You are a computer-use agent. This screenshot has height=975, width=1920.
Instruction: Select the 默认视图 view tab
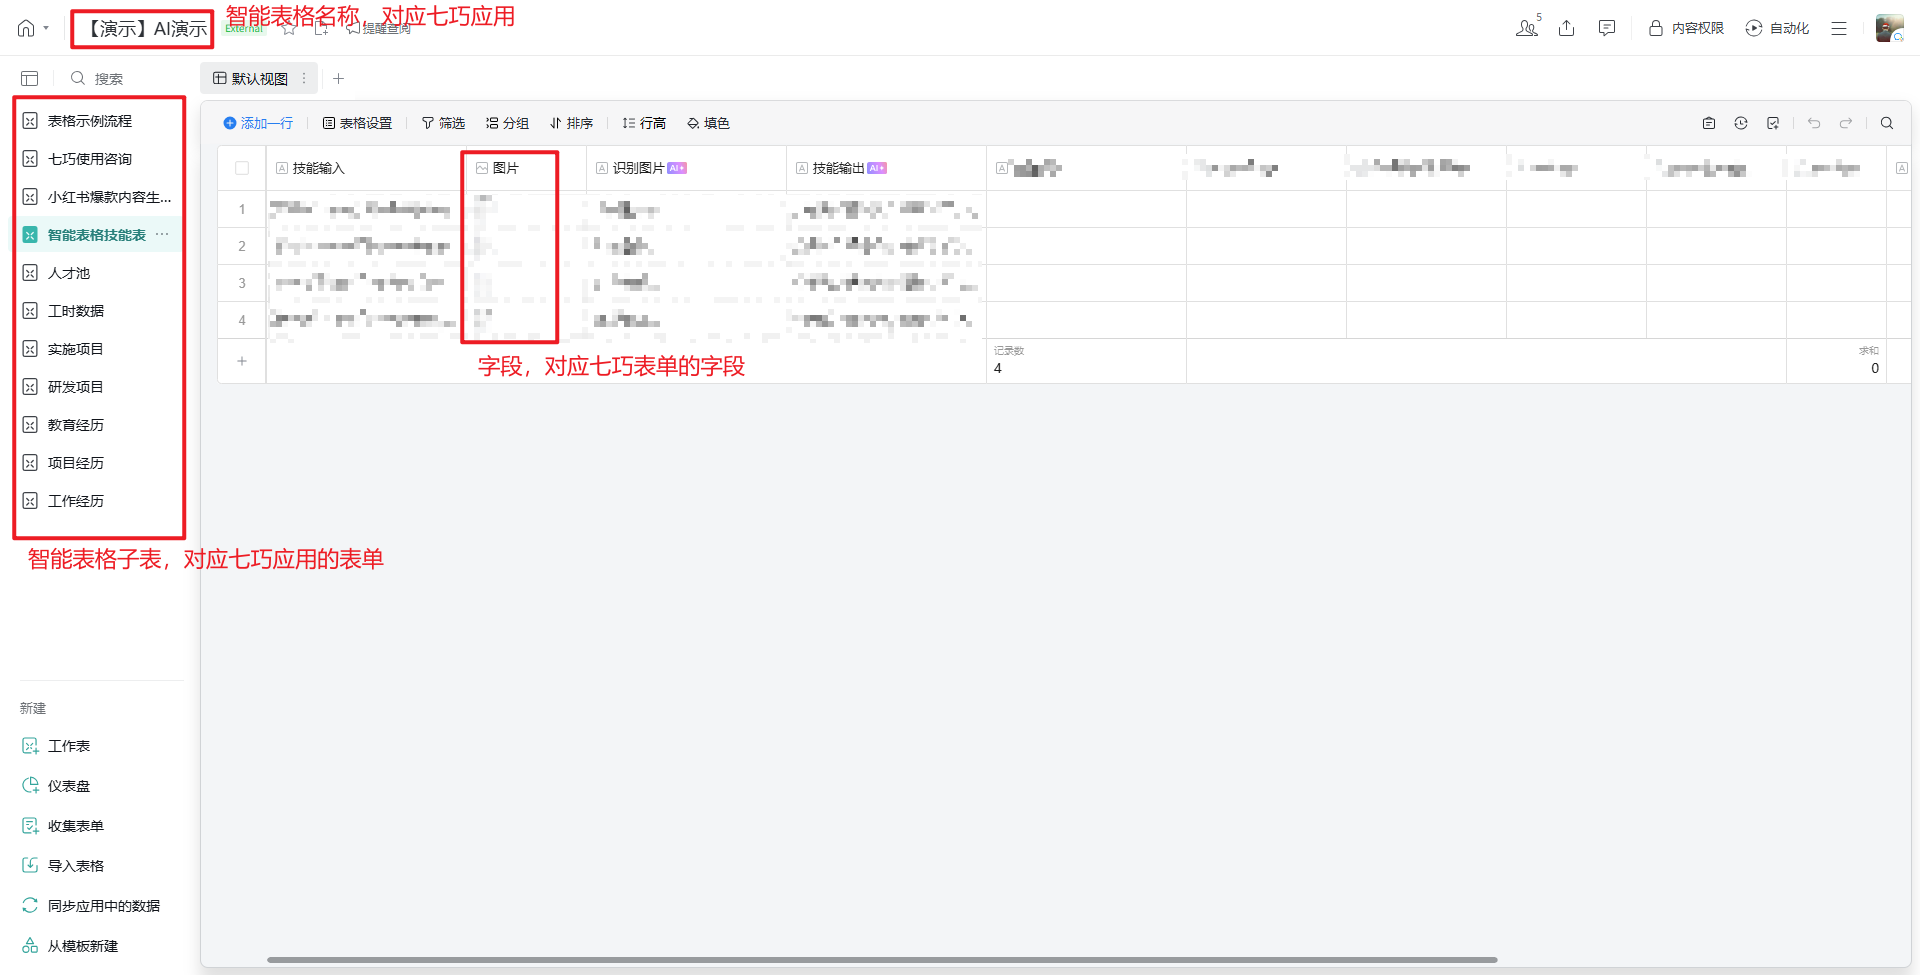(x=251, y=78)
